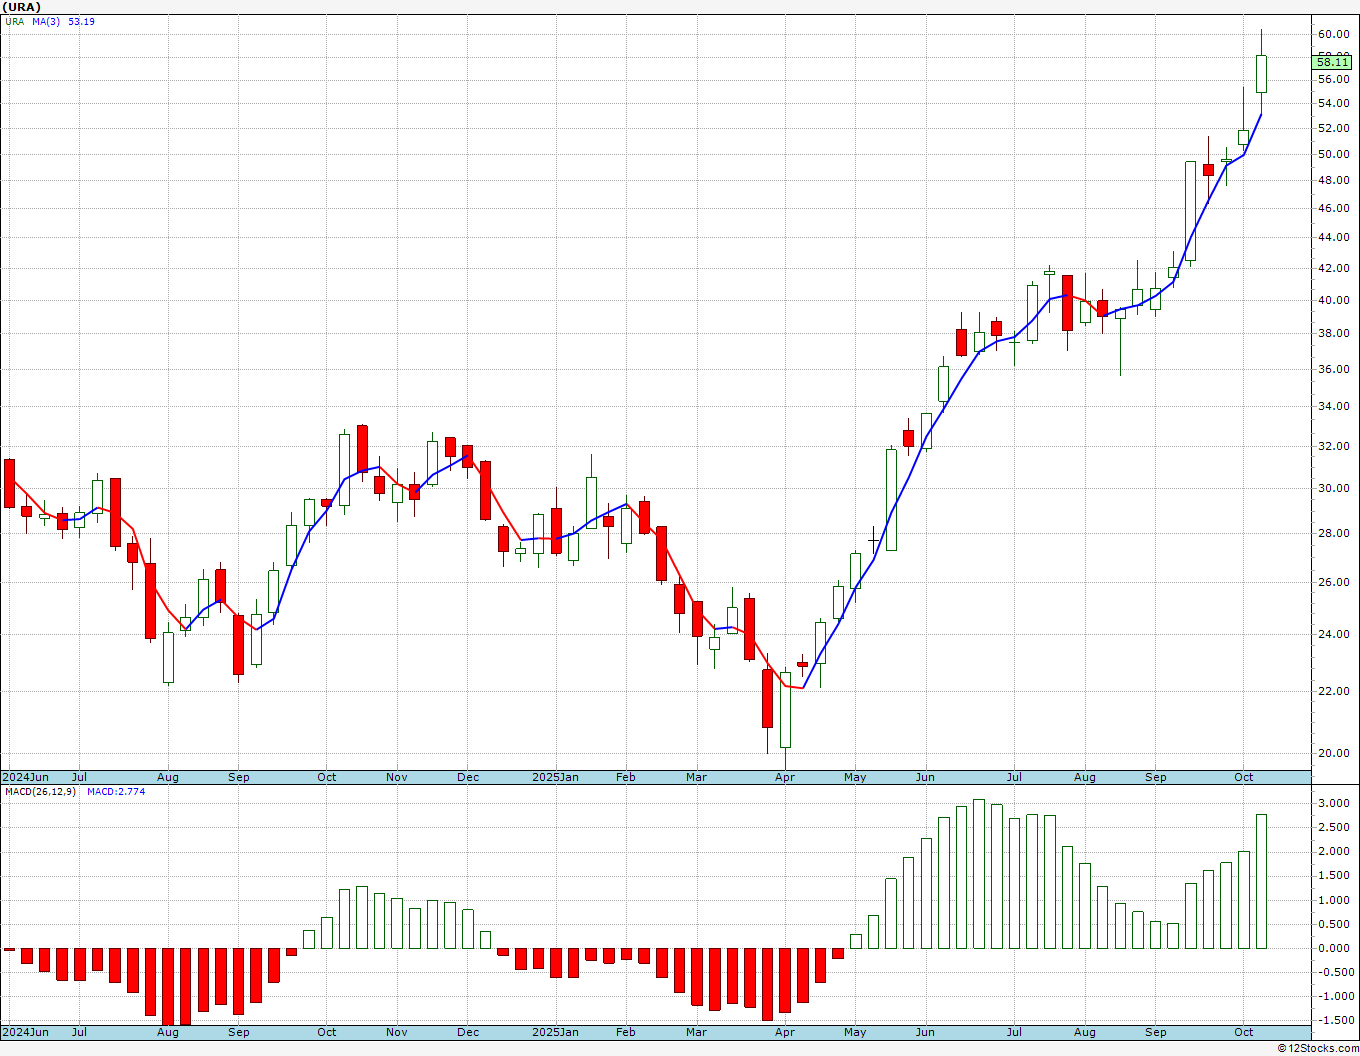Click the green 58.11 current price tag

pyautogui.click(x=1333, y=62)
